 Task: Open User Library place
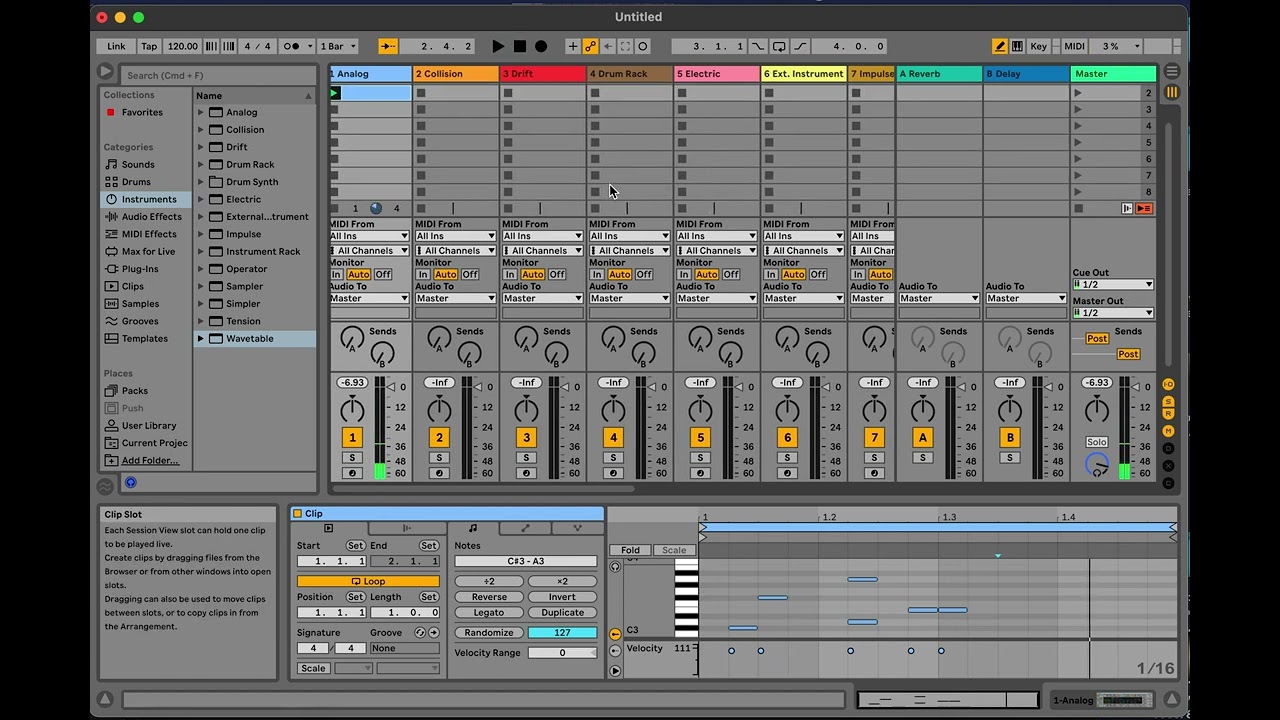tap(149, 425)
